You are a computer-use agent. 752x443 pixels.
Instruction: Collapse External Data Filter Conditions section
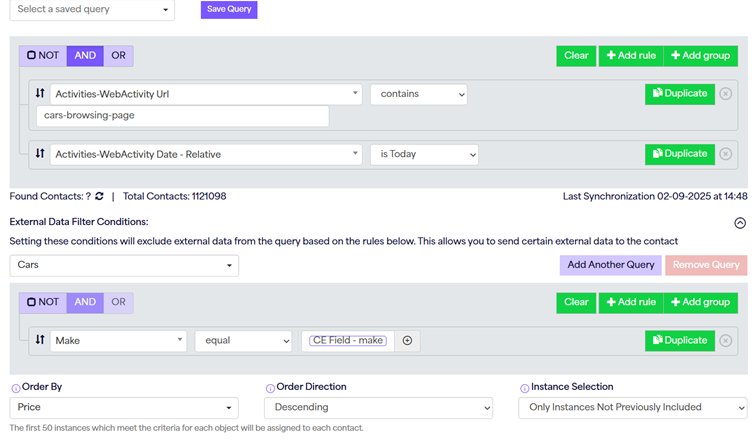[740, 223]
